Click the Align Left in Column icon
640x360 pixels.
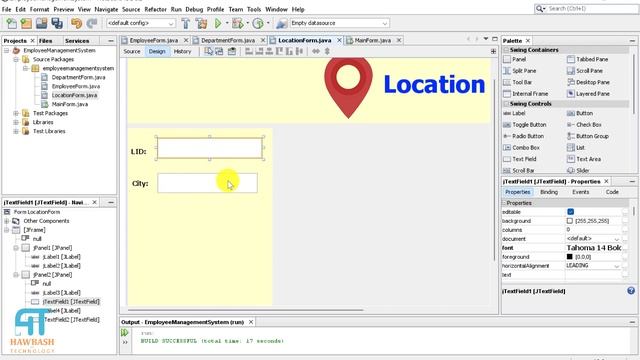249,51
